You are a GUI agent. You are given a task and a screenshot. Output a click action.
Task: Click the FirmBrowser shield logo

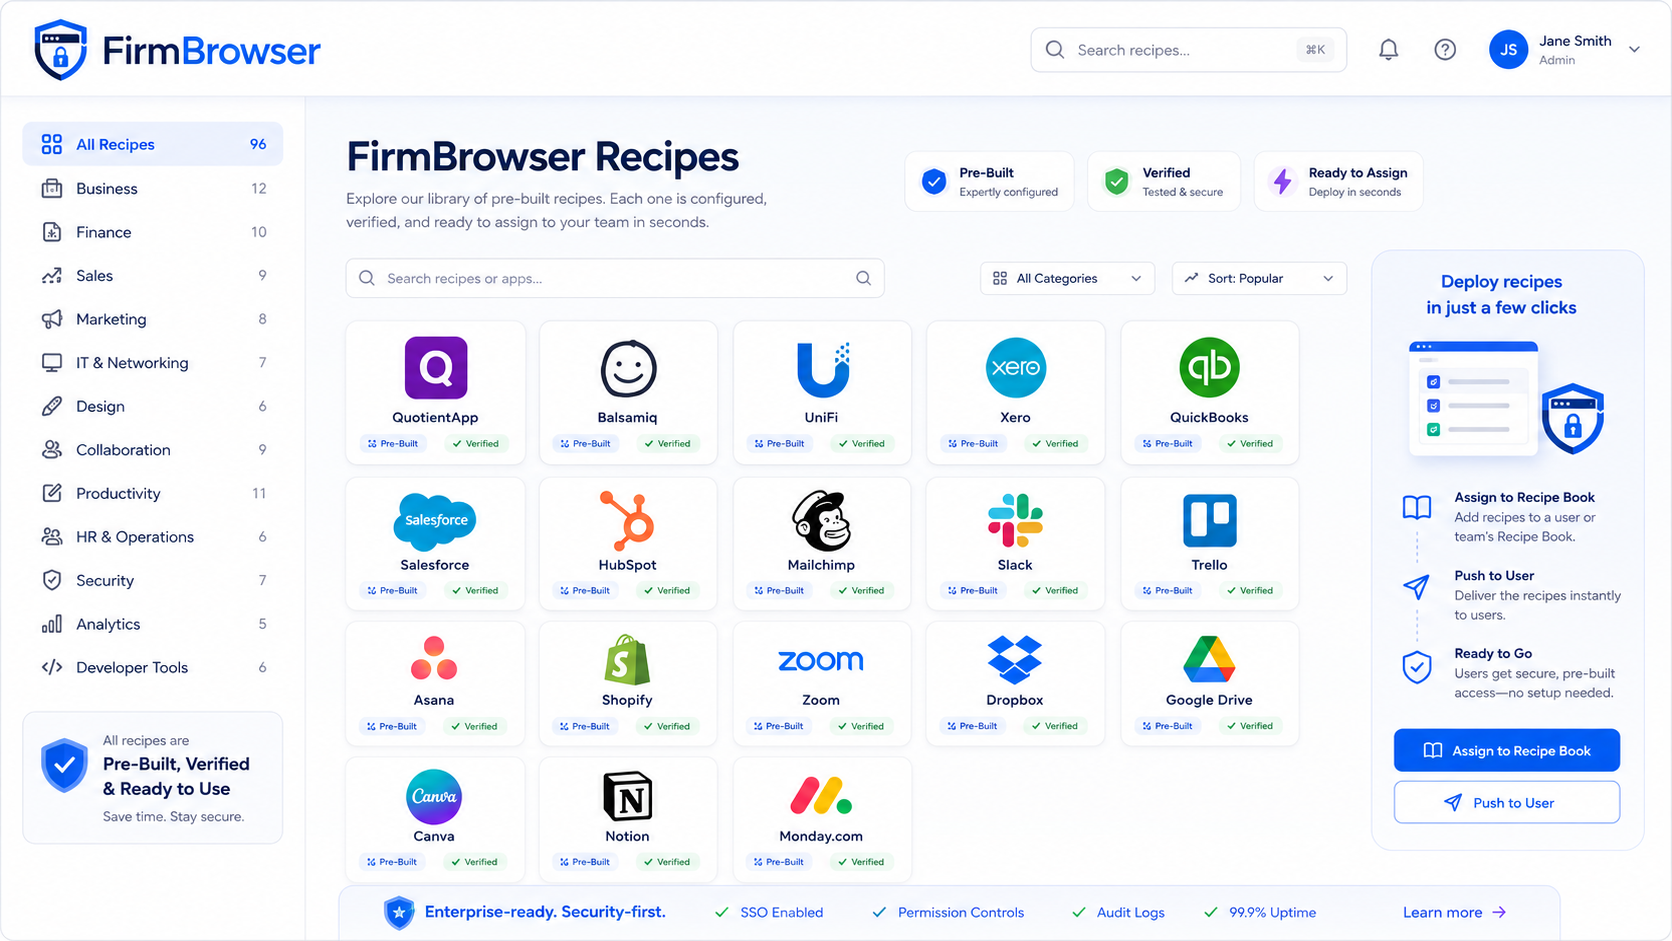60,50
